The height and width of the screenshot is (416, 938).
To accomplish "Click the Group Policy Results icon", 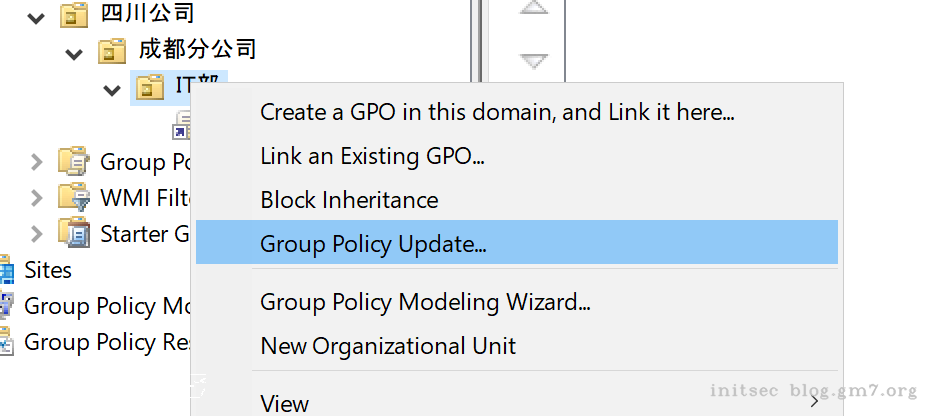I will [7, 341].
